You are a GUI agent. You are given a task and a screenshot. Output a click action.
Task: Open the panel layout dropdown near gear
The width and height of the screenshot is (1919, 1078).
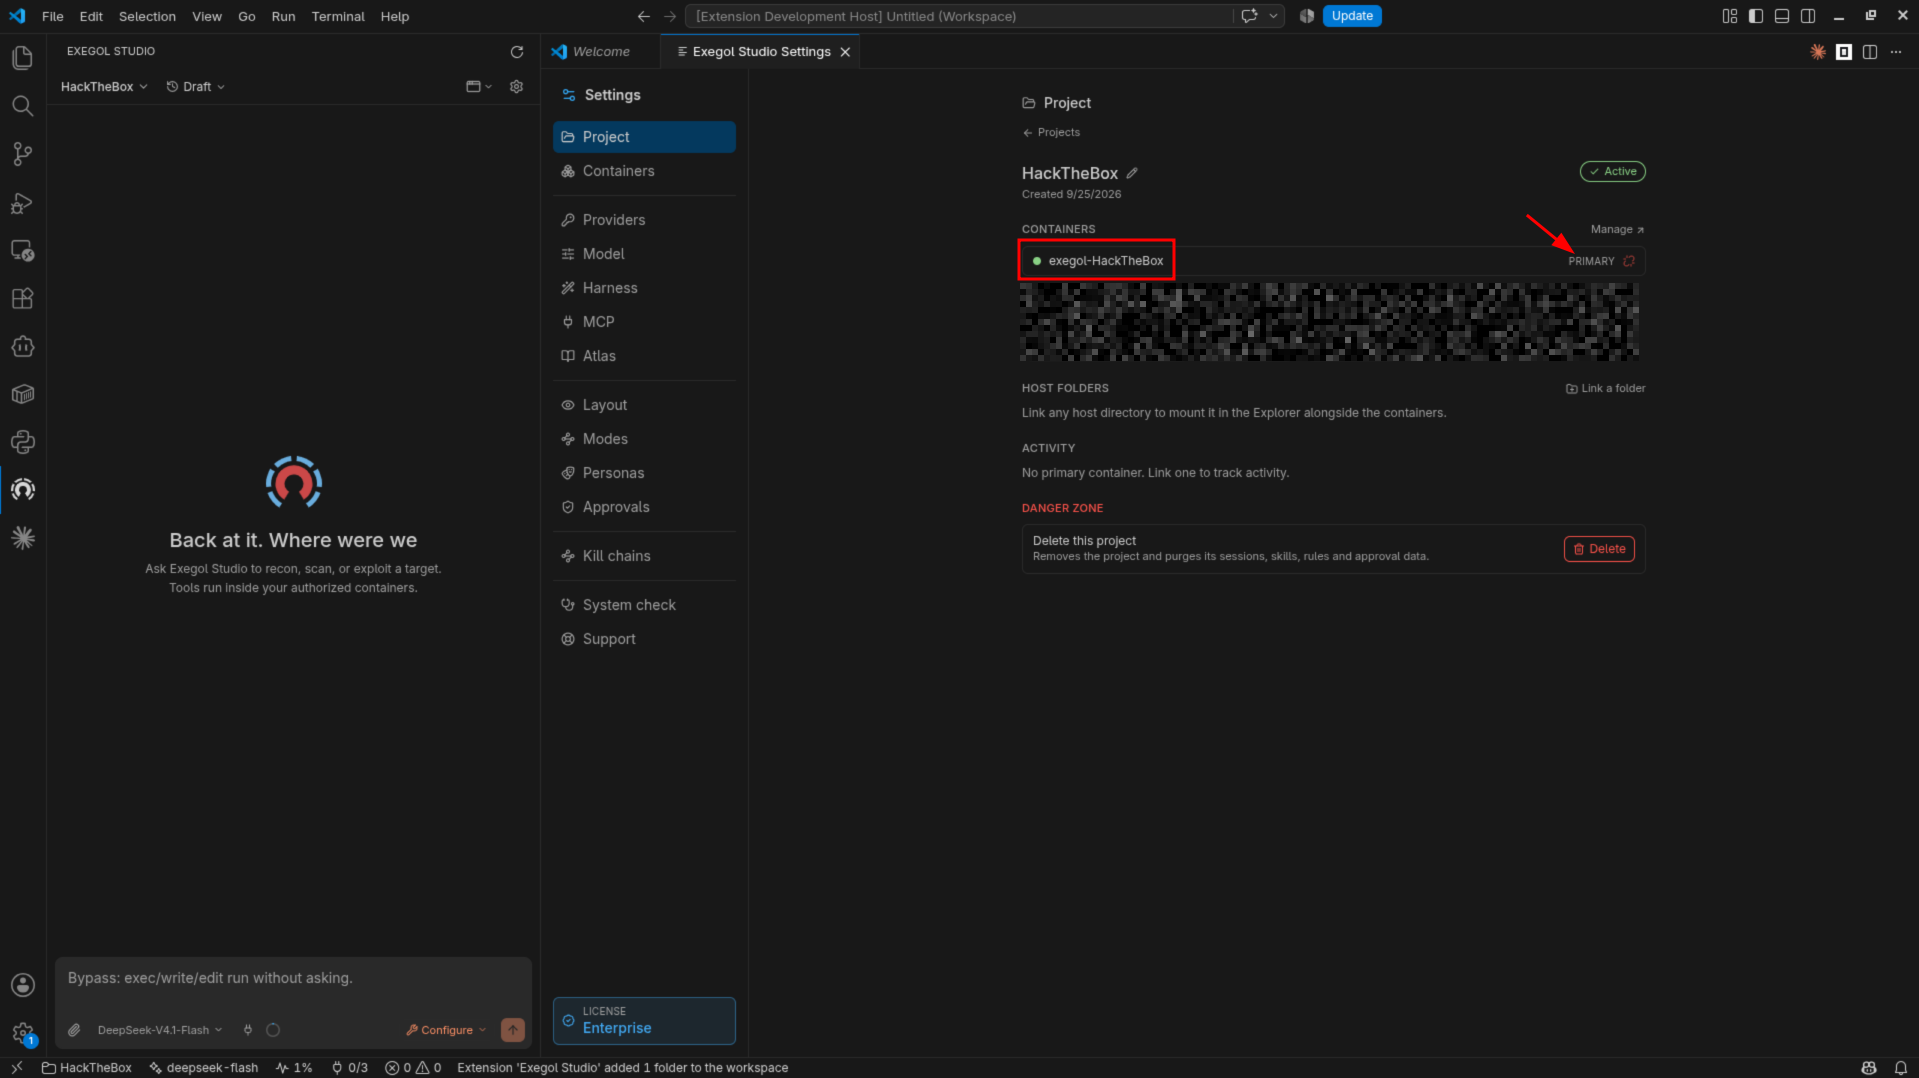[x=479, y=87]
